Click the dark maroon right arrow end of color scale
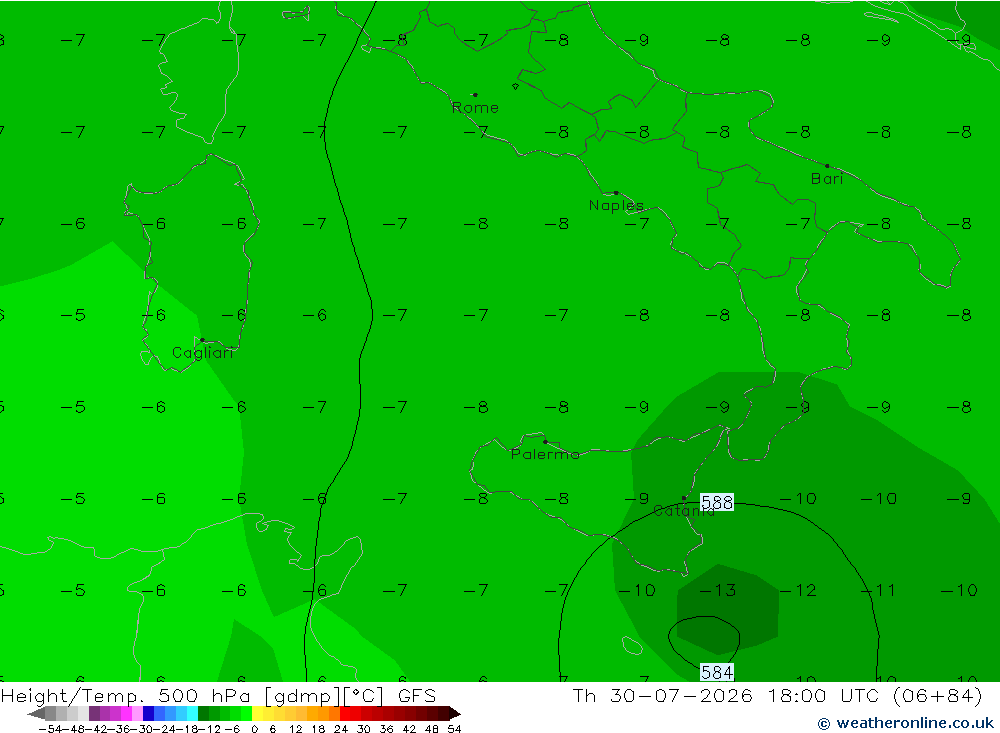 pos(454,713)
